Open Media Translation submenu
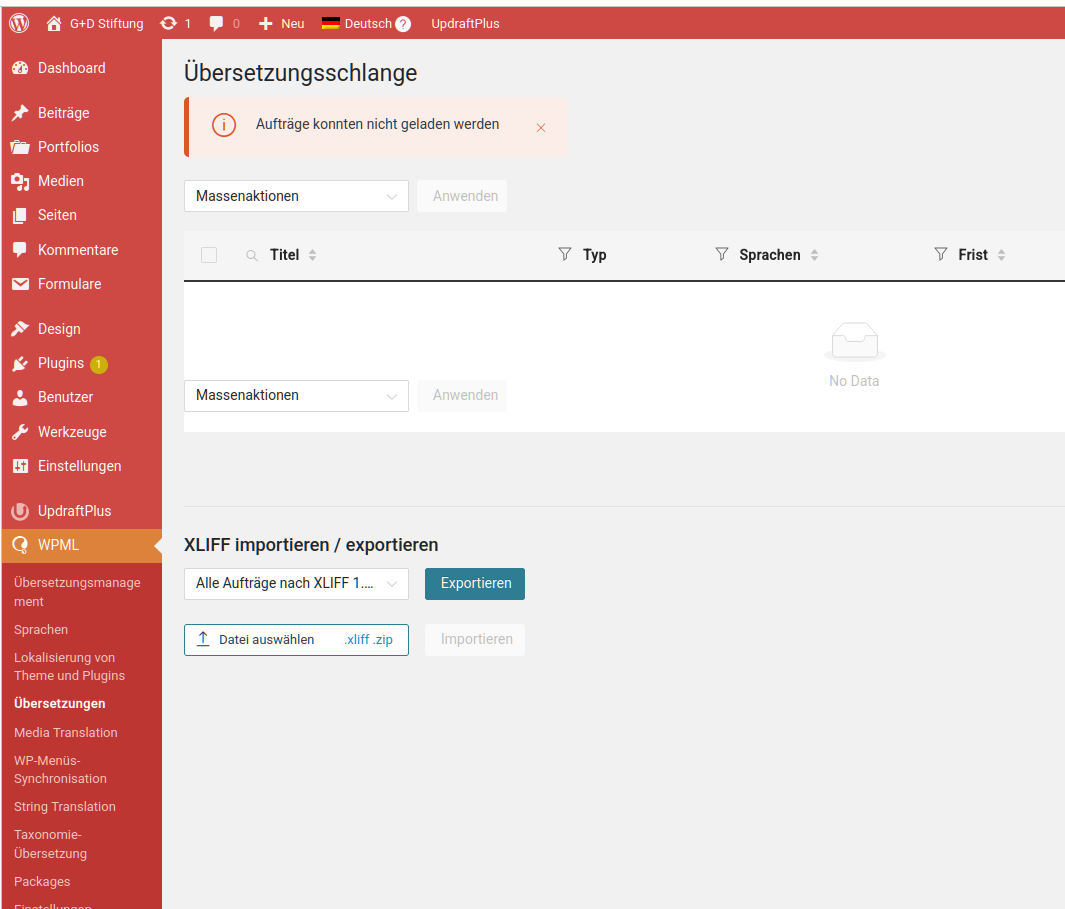1065x909 pixels. (66, 732)
